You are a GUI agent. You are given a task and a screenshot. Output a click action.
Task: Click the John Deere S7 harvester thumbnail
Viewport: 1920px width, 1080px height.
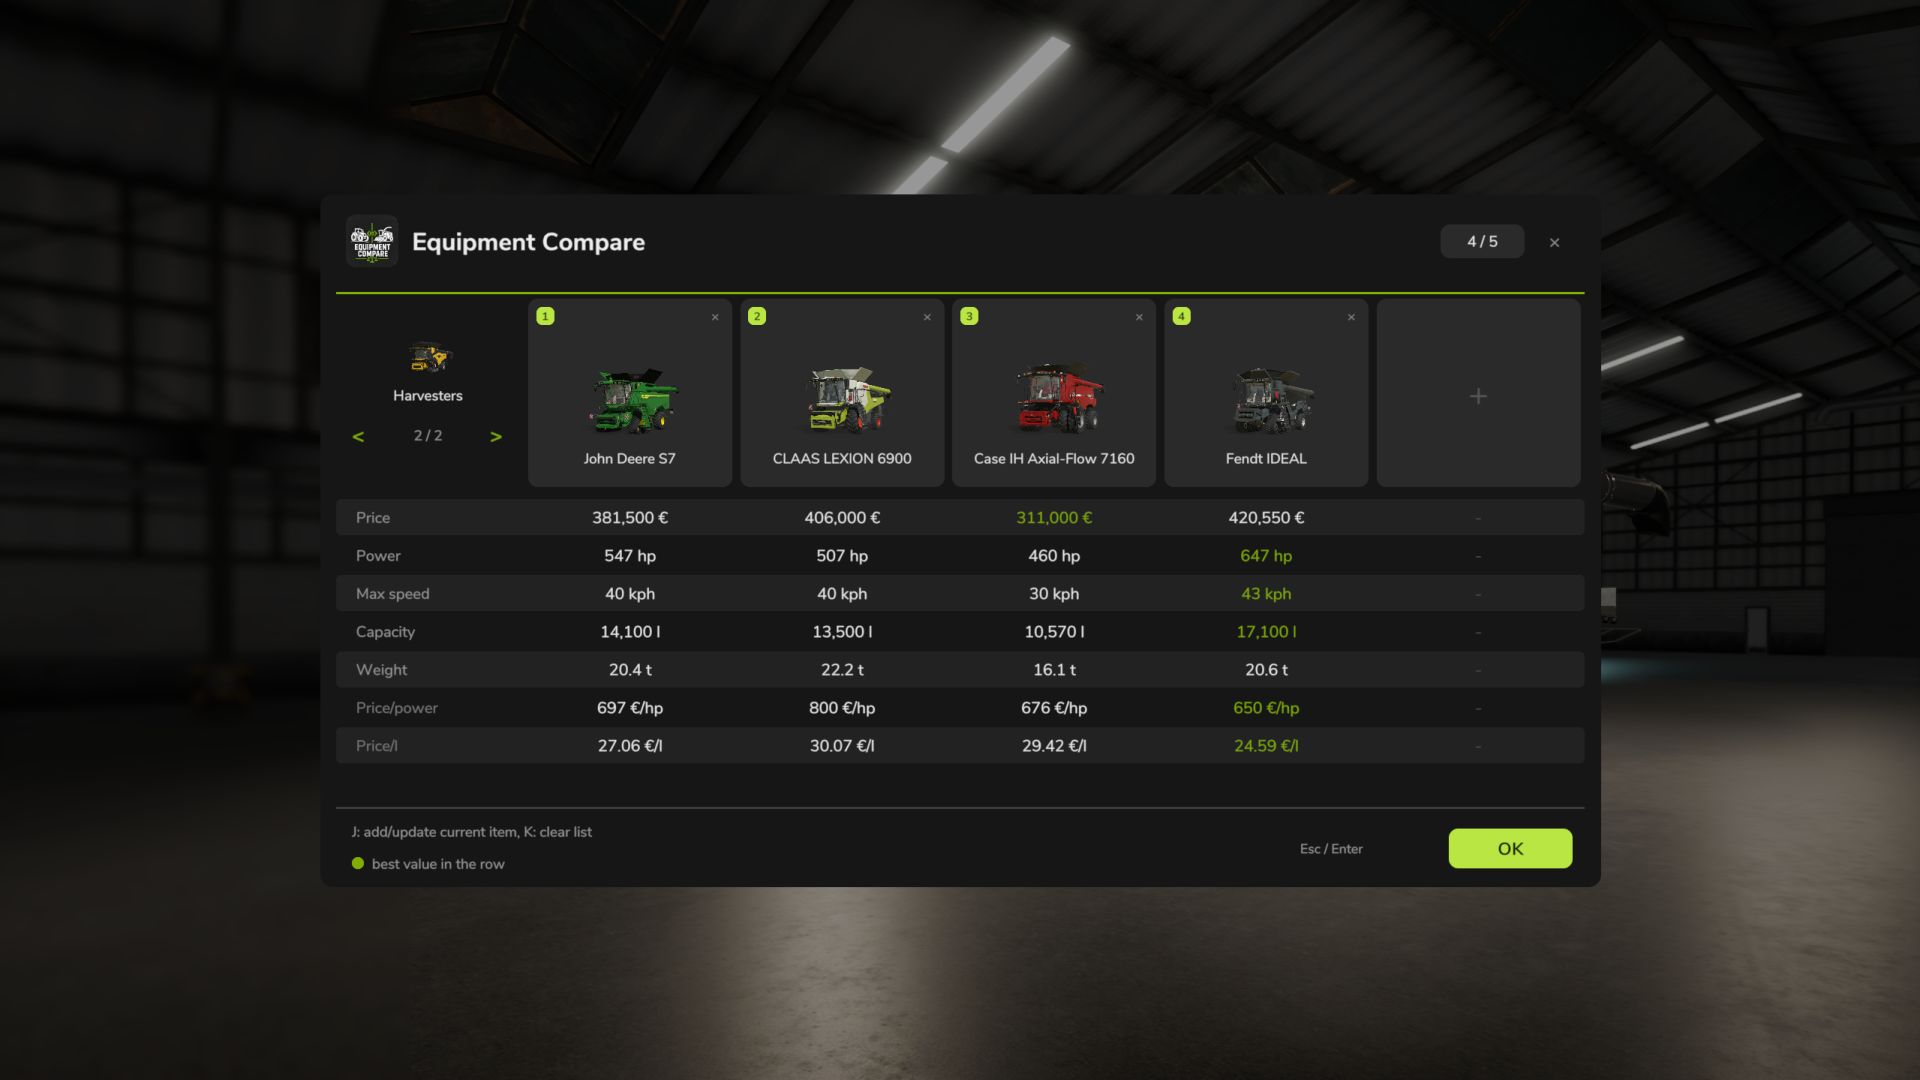631,399
